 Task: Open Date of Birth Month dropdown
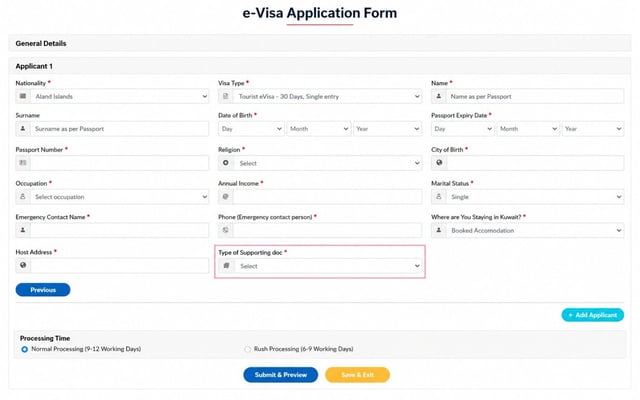319,129
